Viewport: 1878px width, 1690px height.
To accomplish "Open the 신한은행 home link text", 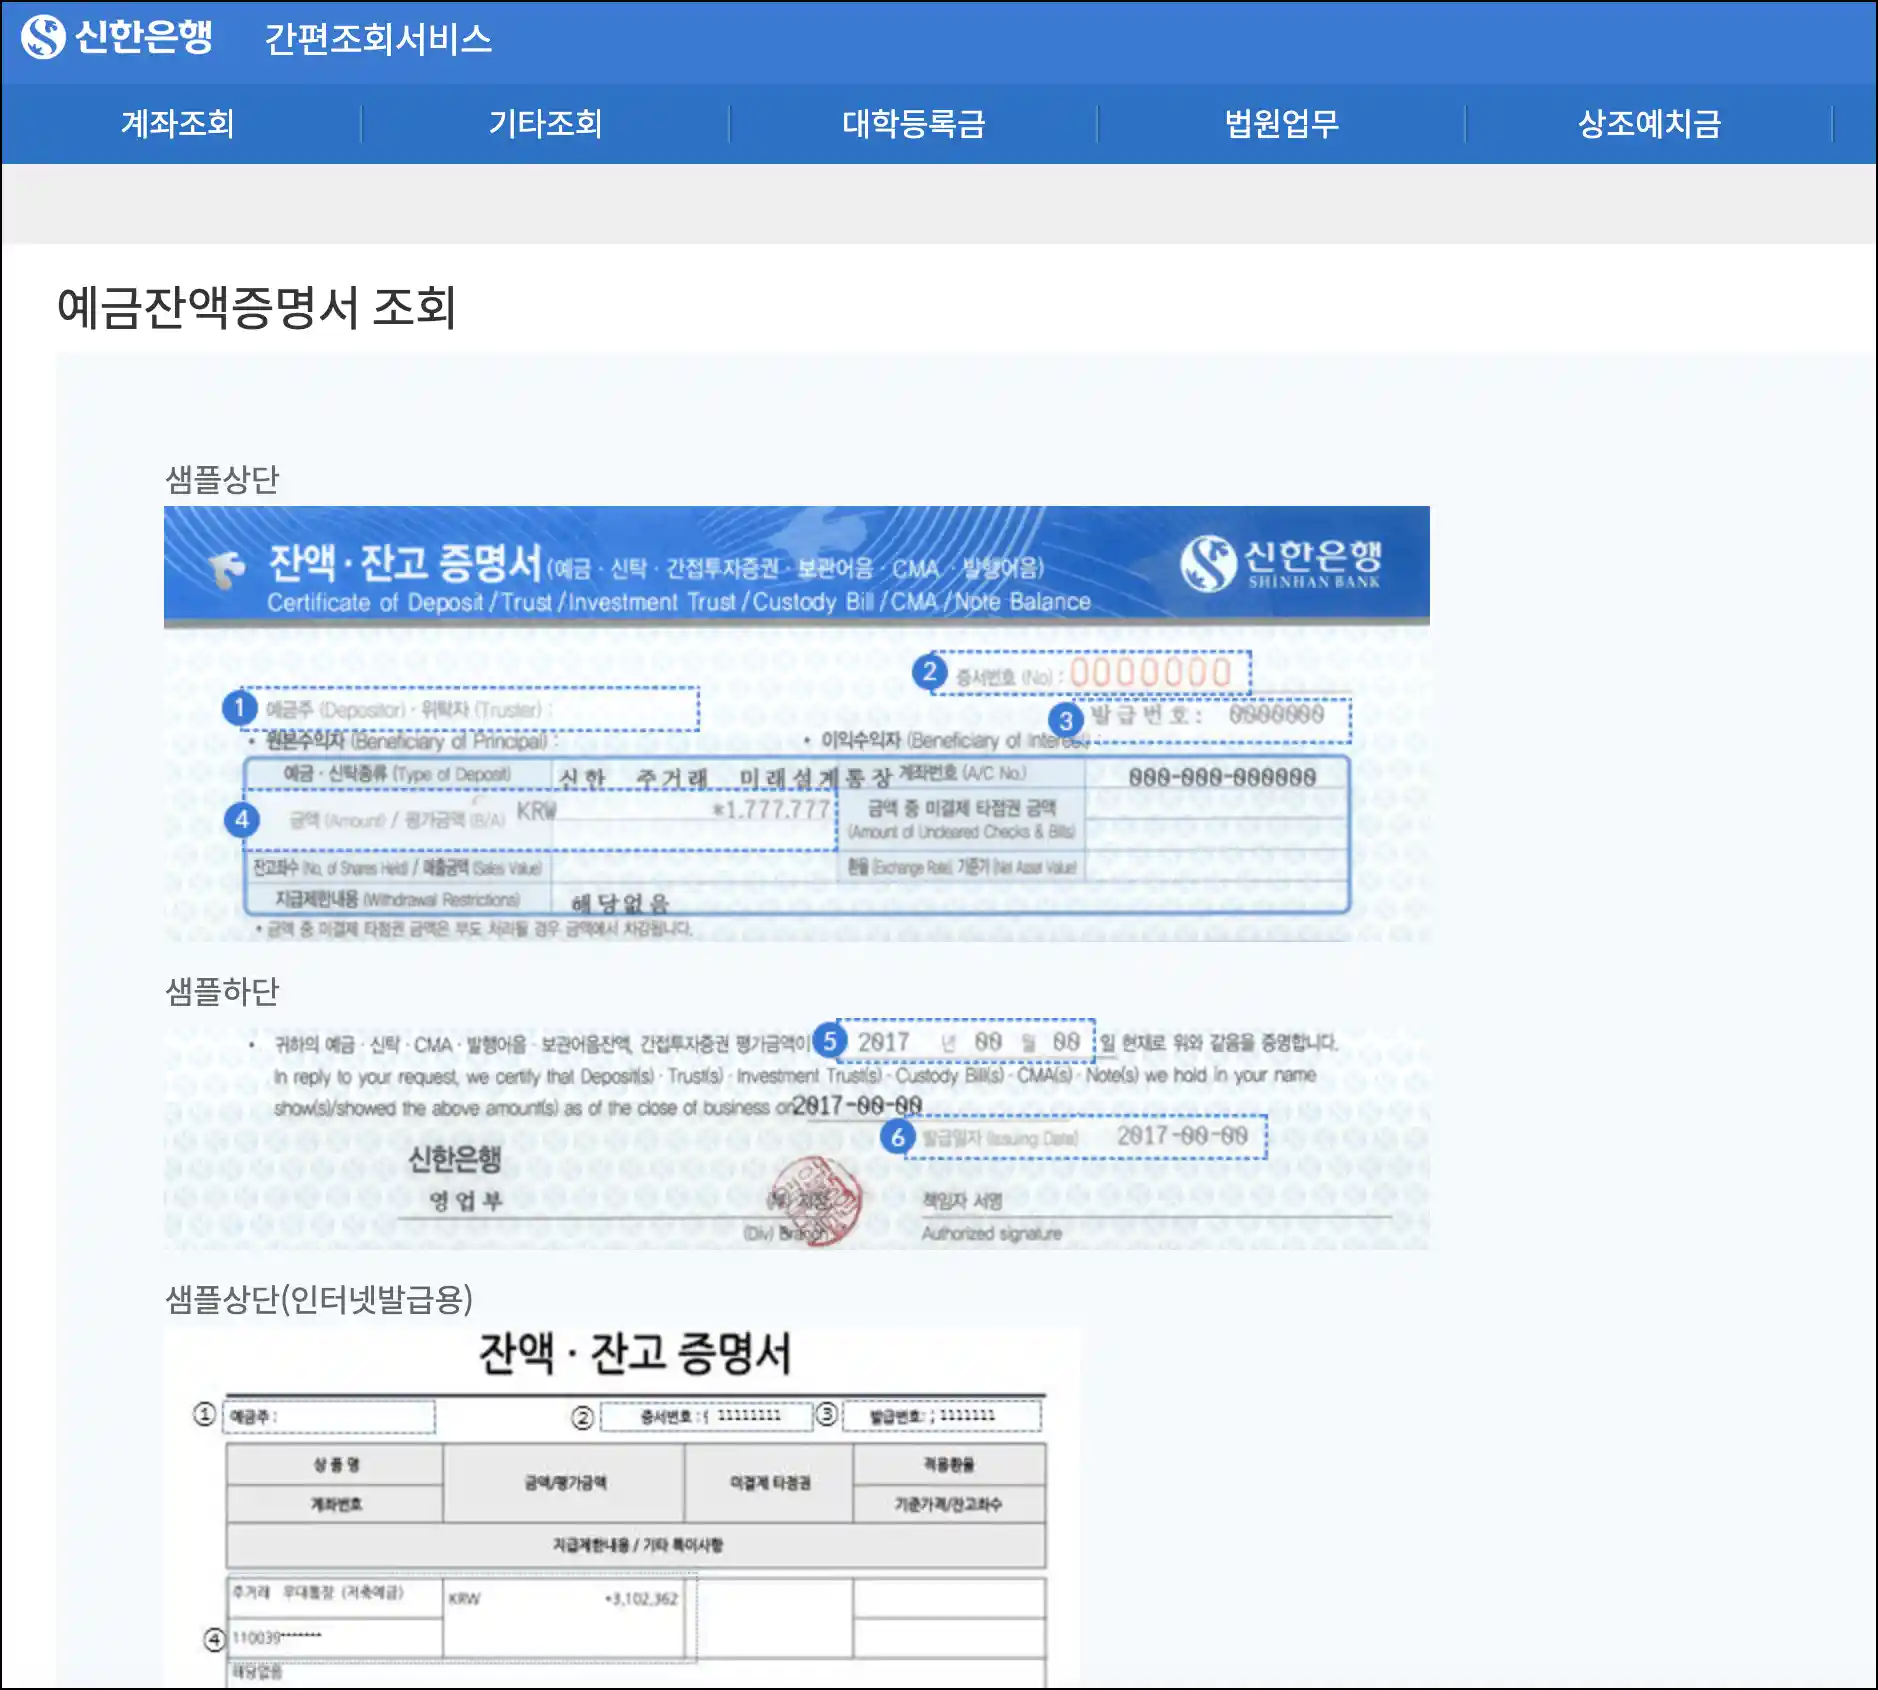I will point(143,37).
